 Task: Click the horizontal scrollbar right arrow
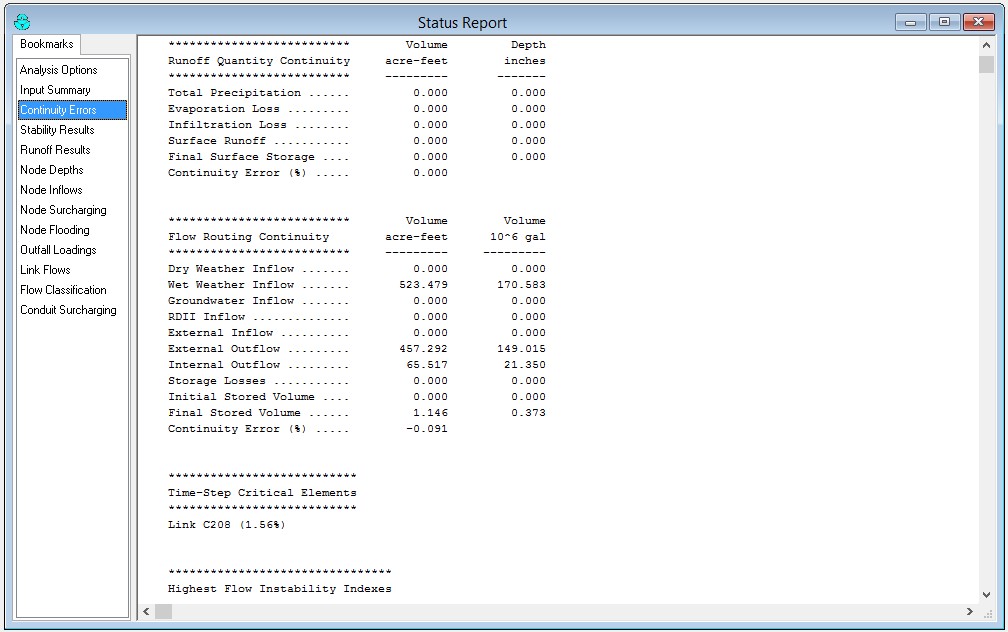click(x=969, y=611)
